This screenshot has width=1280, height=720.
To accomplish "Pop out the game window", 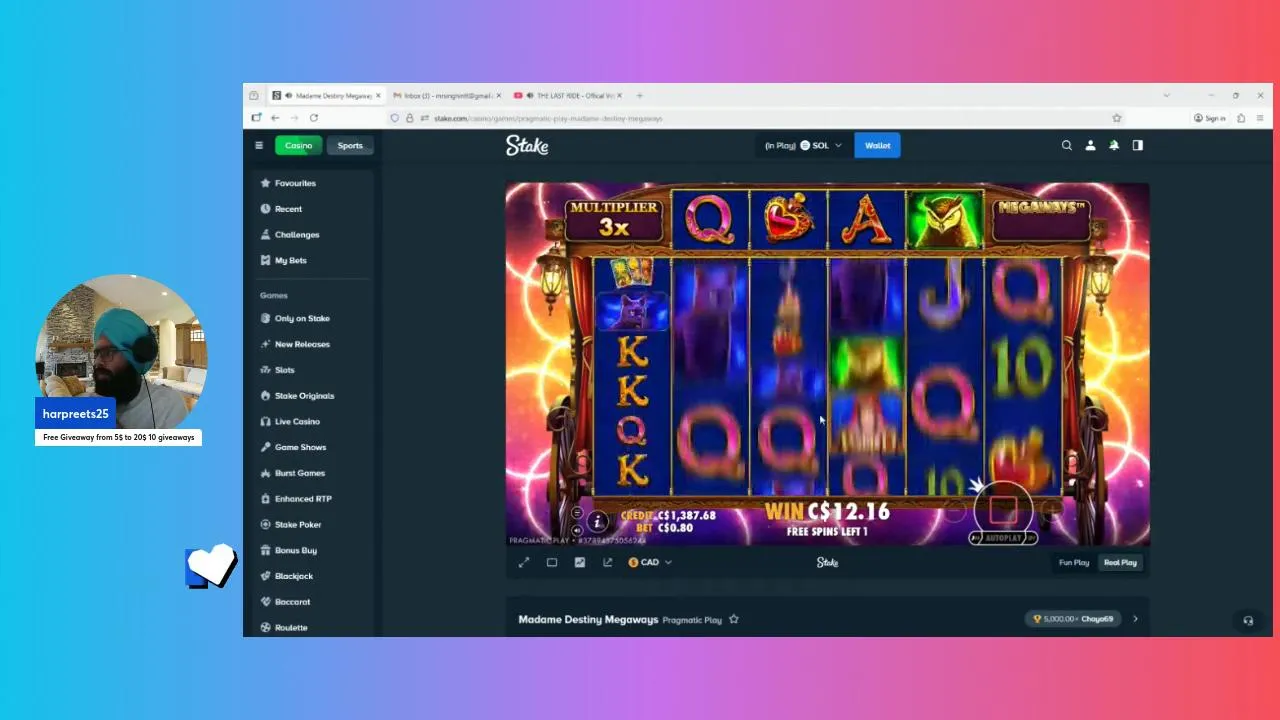I will (608, 562).
